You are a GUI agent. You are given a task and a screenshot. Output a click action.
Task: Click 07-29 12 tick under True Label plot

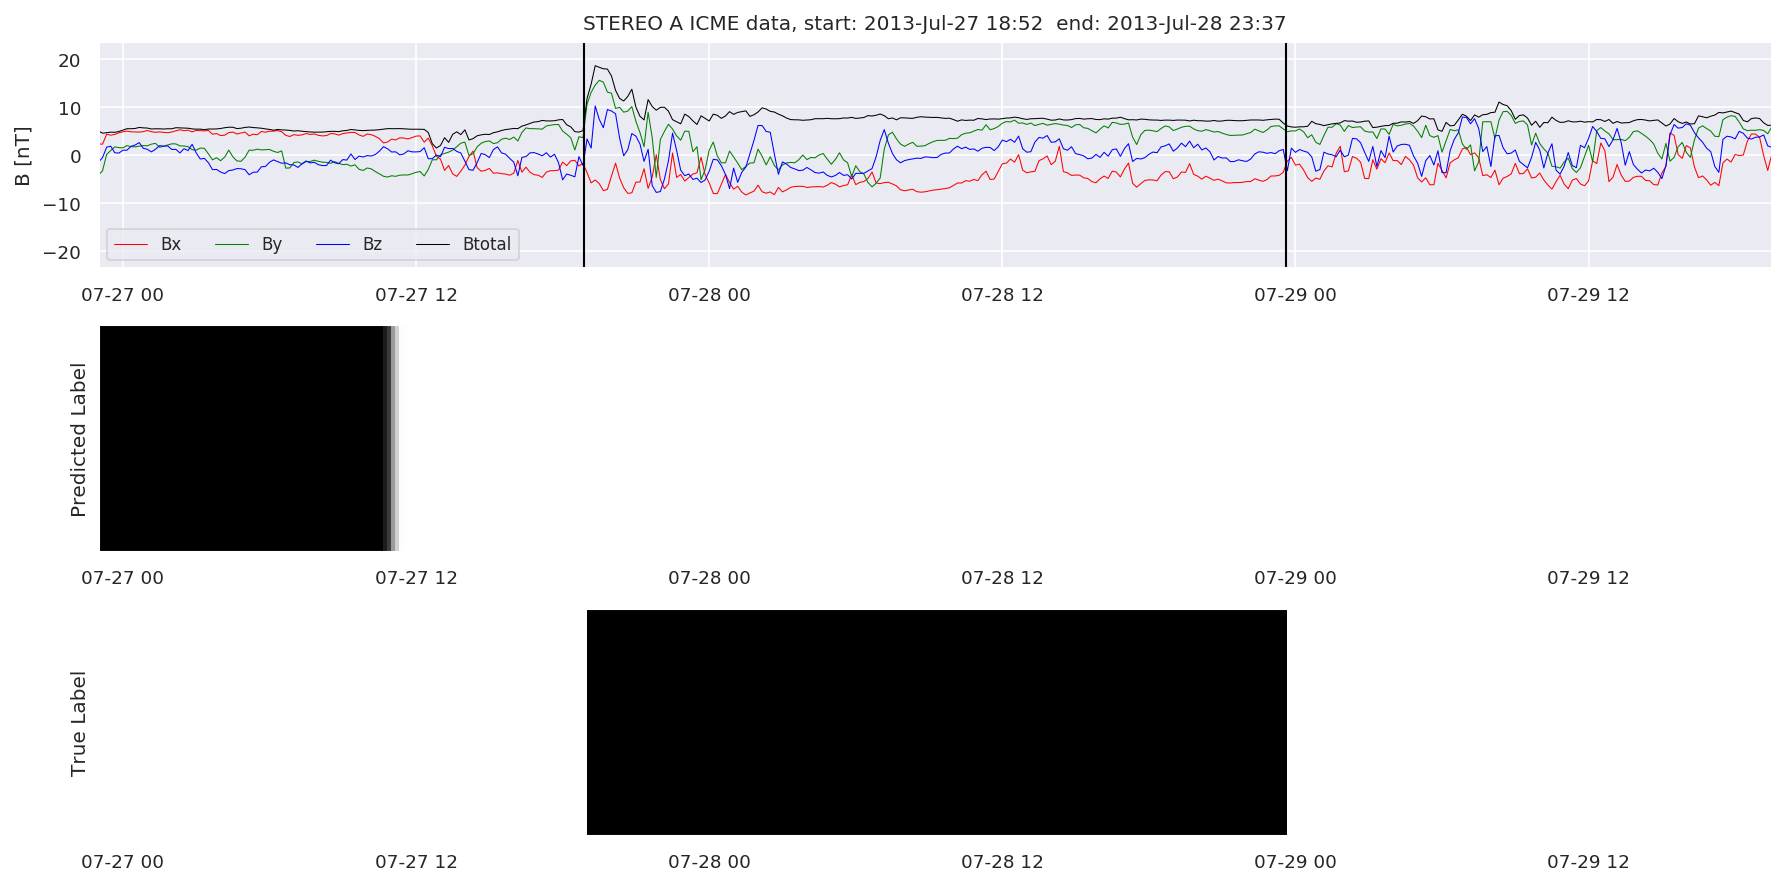coord(1588,862)
